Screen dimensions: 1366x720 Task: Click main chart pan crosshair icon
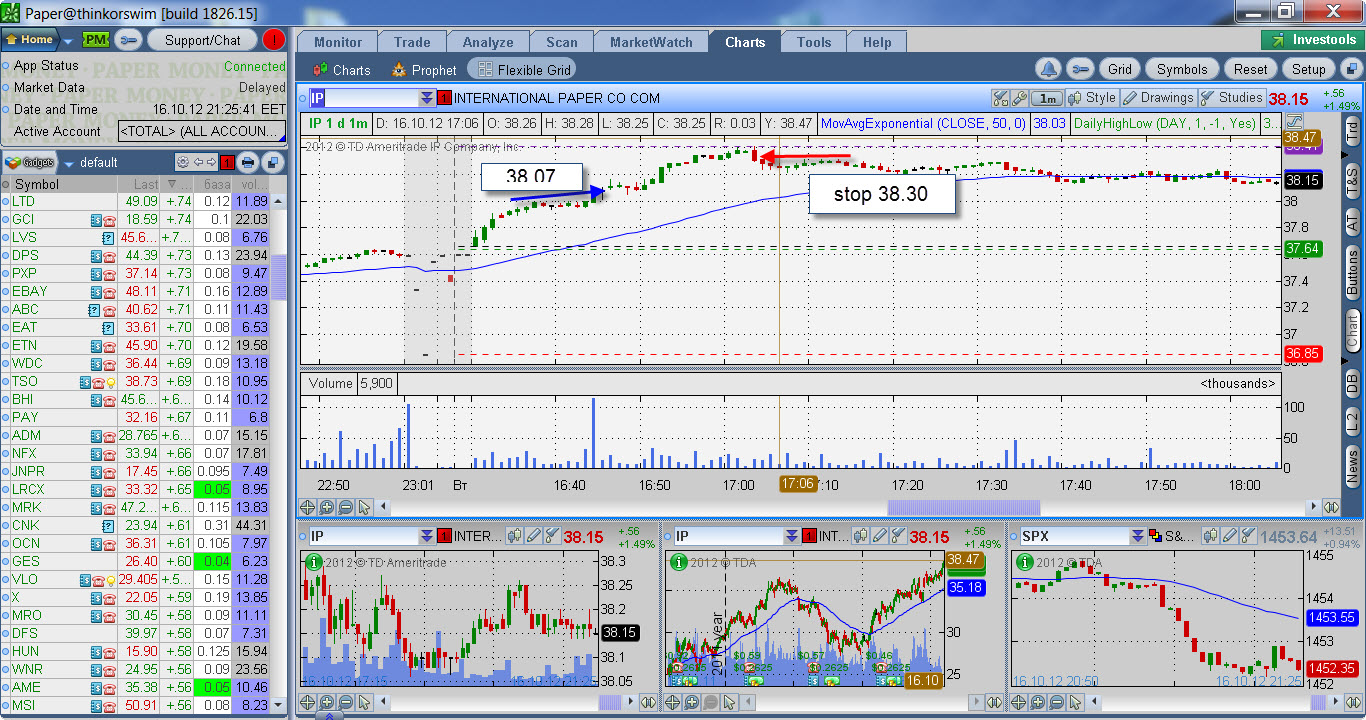tap(308, 507)
